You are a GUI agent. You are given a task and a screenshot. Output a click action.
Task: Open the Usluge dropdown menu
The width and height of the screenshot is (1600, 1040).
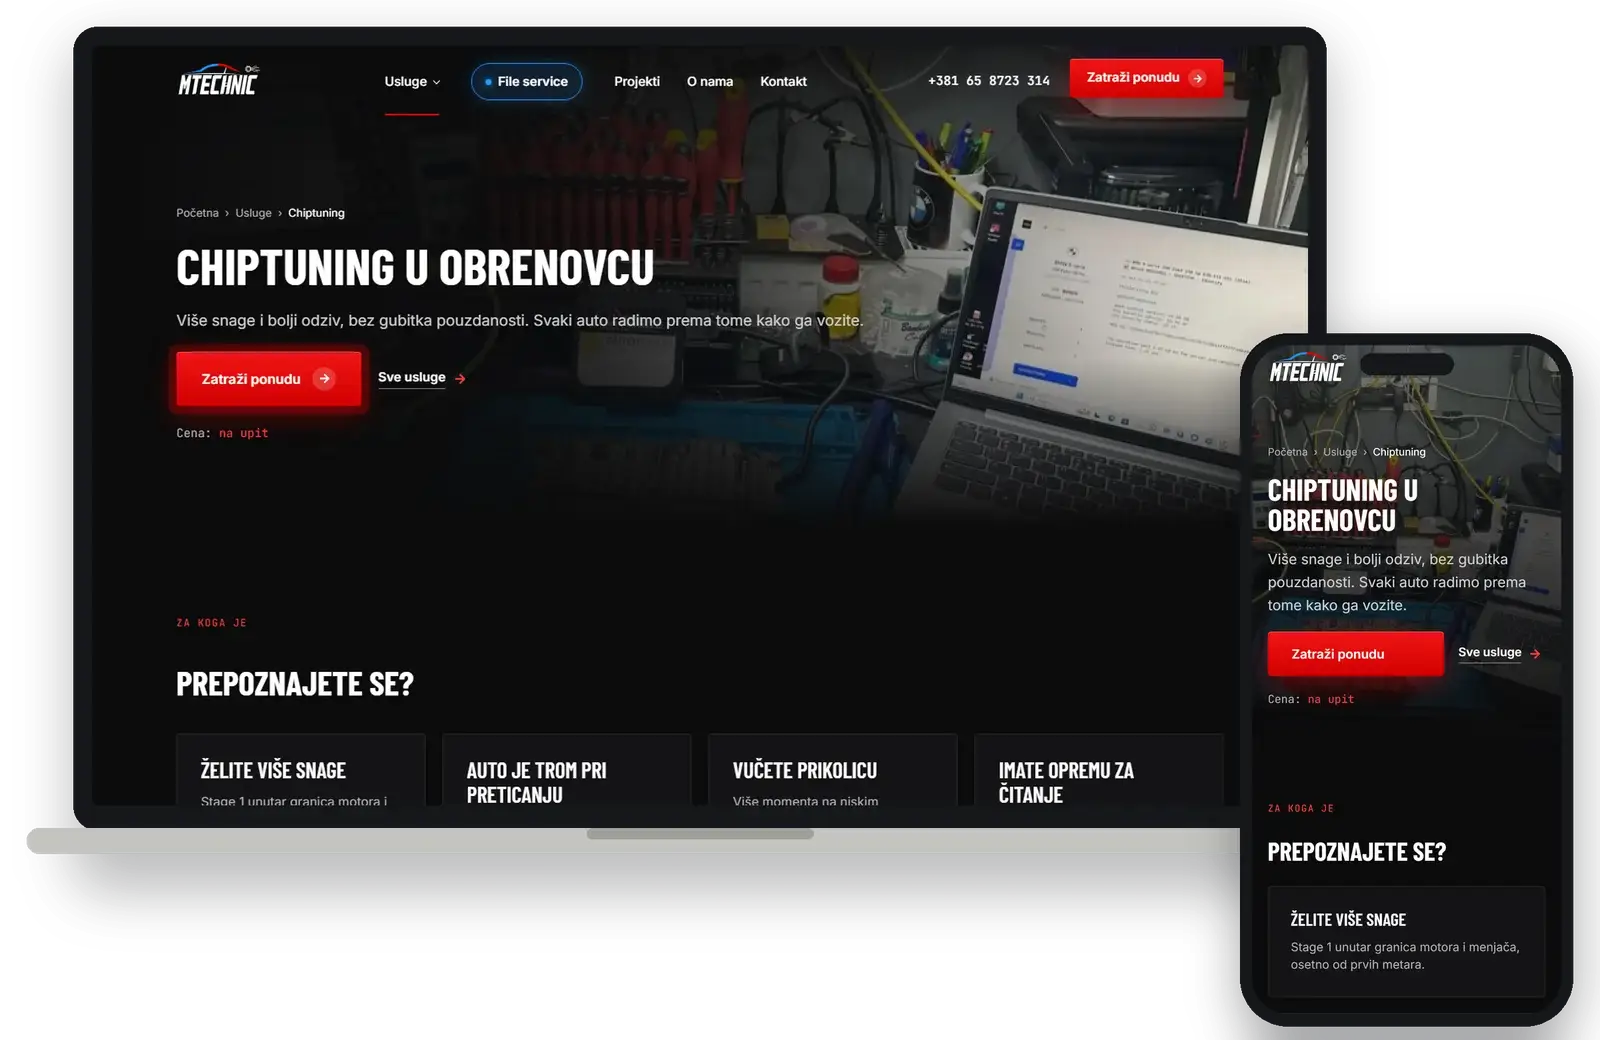[x=412, y=82]
